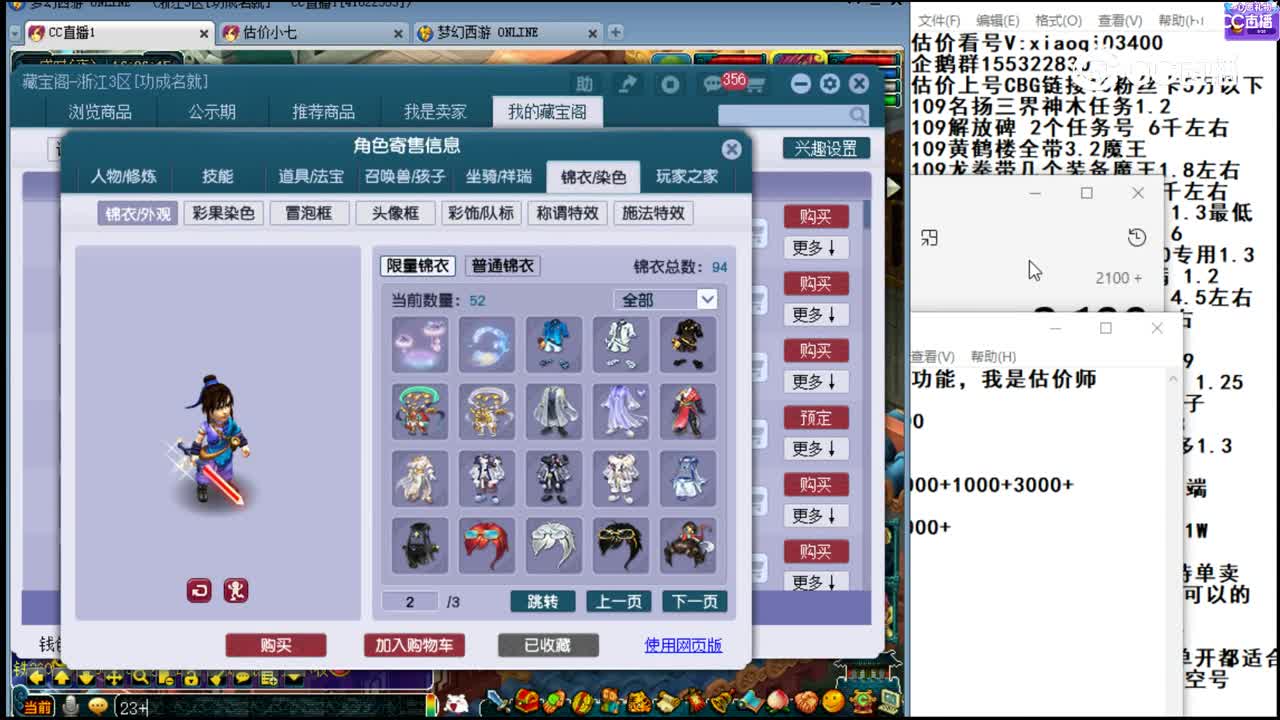Click the padlock icon in chat toolbar
The height and width of the screenshot is (720, 1280).
(190, 678)
